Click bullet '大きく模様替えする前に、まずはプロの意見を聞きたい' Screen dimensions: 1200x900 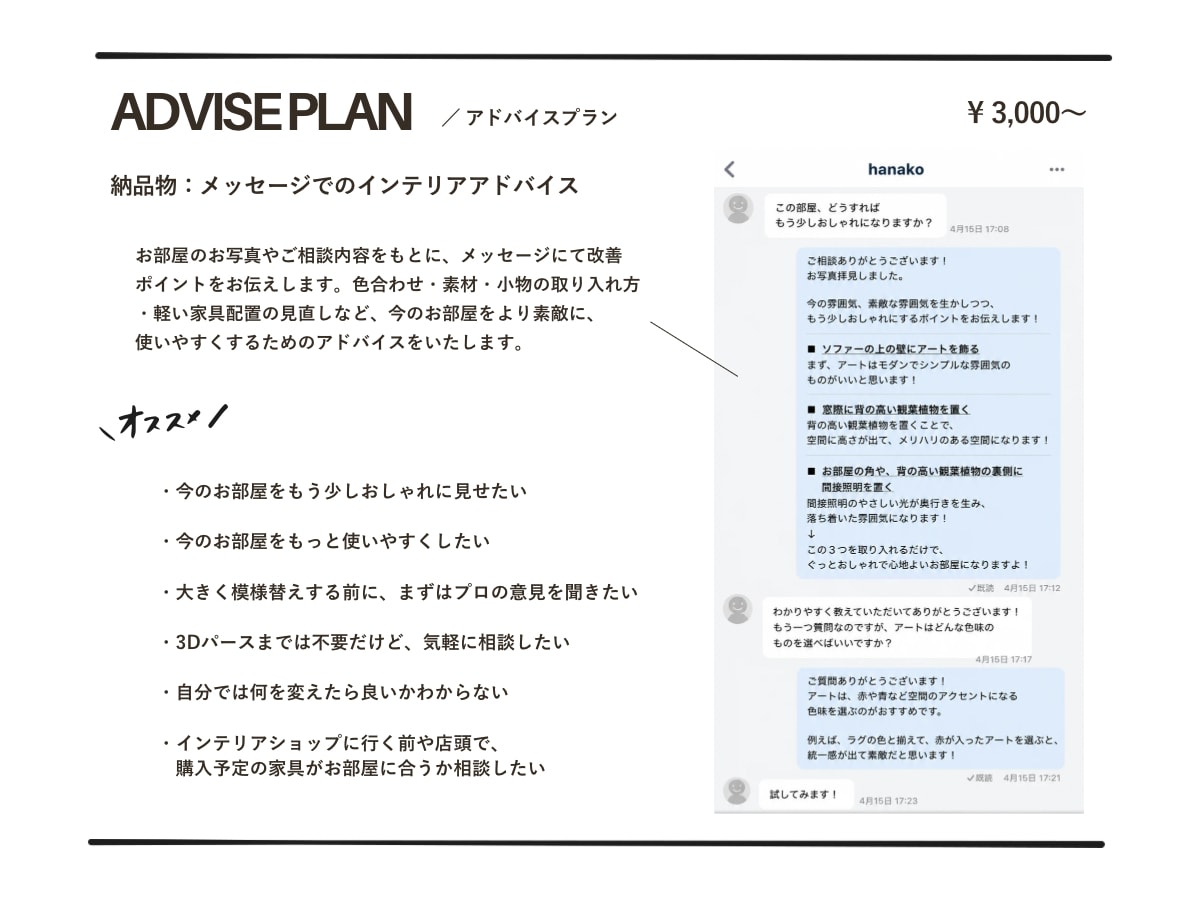[x=398, y=591]
